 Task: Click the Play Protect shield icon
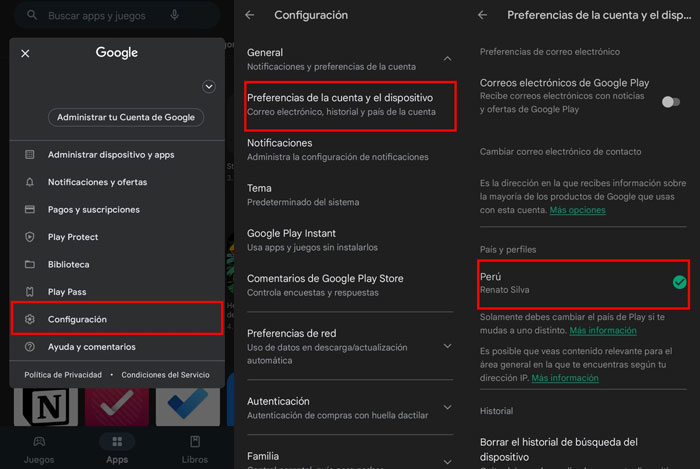(29, 237)
